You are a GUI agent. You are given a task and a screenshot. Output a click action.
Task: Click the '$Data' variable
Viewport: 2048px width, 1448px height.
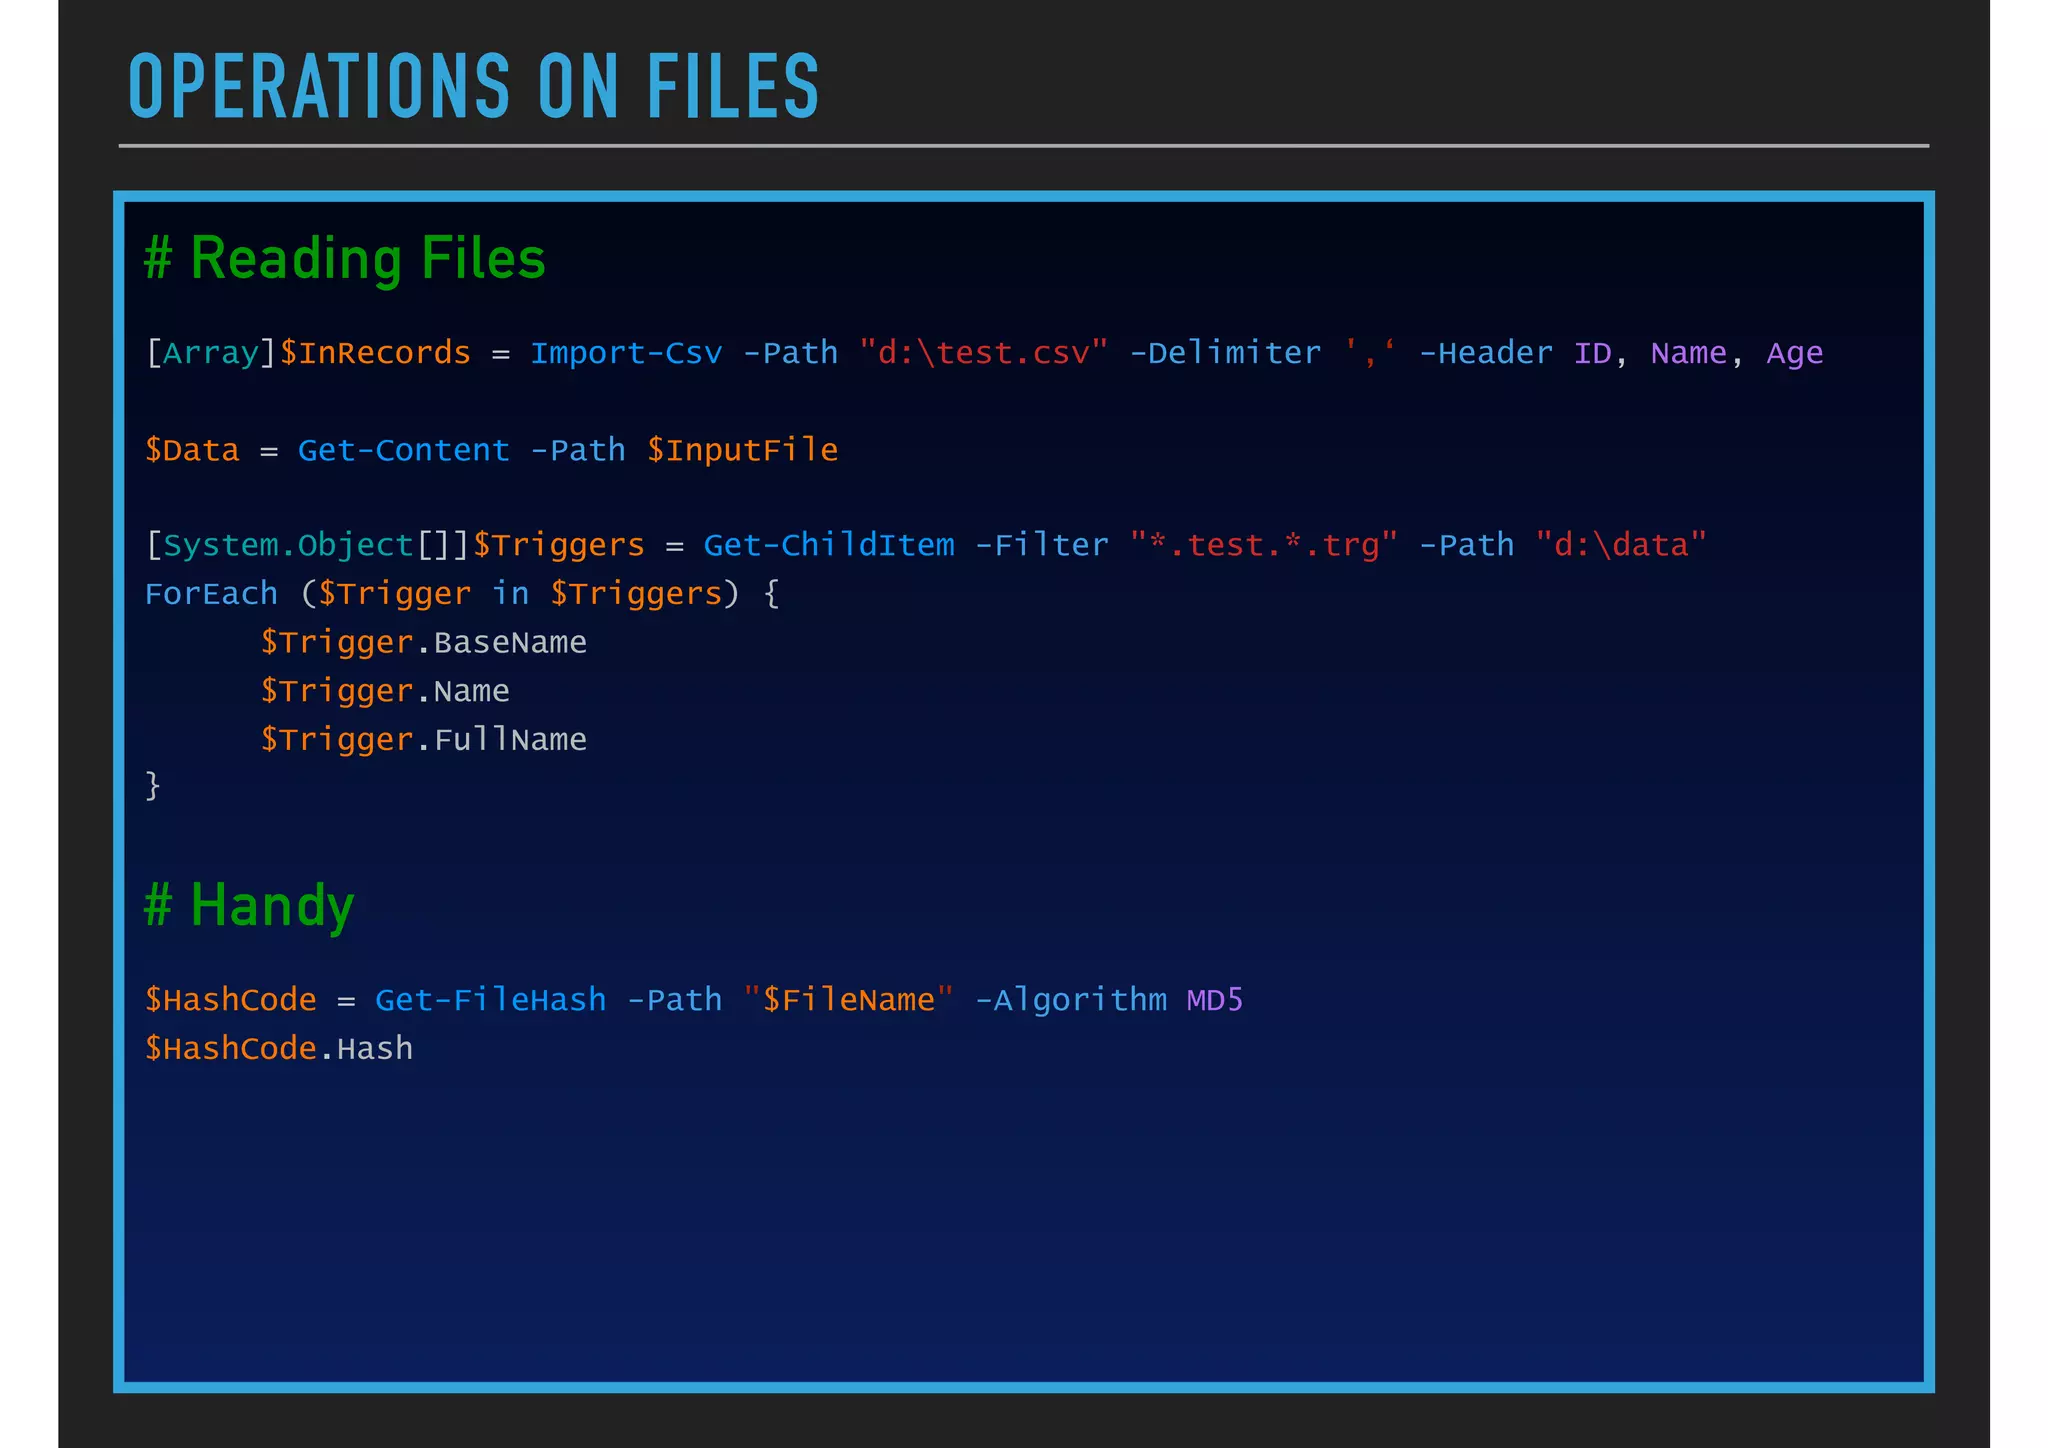[x=192, y=450]
